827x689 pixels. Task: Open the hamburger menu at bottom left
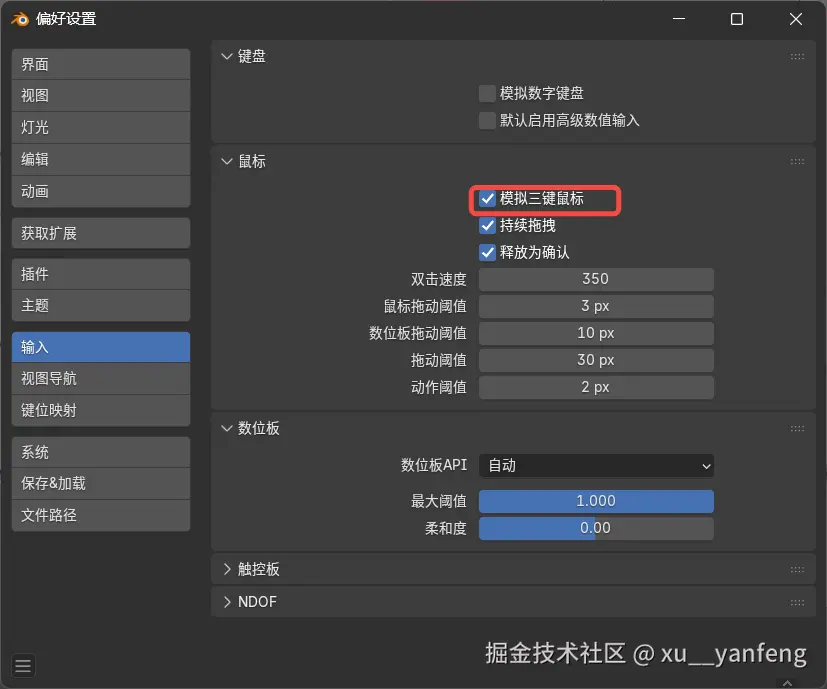point(23,666)
